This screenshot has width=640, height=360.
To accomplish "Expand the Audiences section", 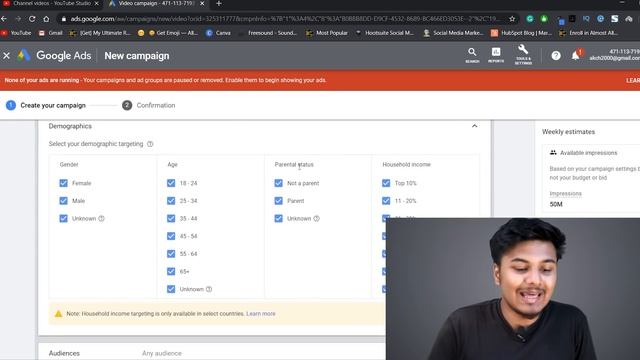I will point(212,353).
